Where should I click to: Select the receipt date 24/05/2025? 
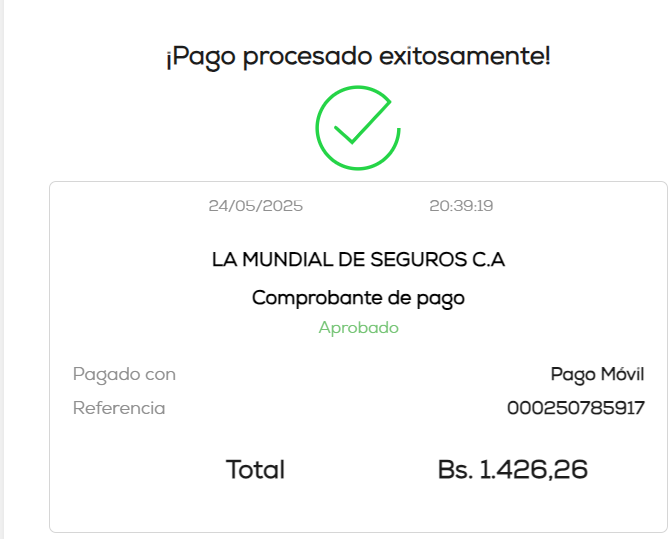tap(256, 206)
